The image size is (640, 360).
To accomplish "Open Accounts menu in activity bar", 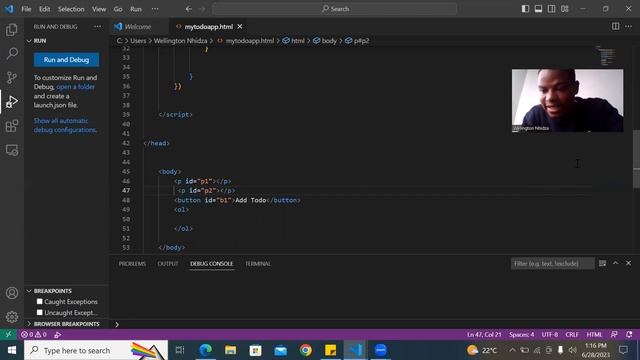I will pyautogui.click(x=12, y=293).
